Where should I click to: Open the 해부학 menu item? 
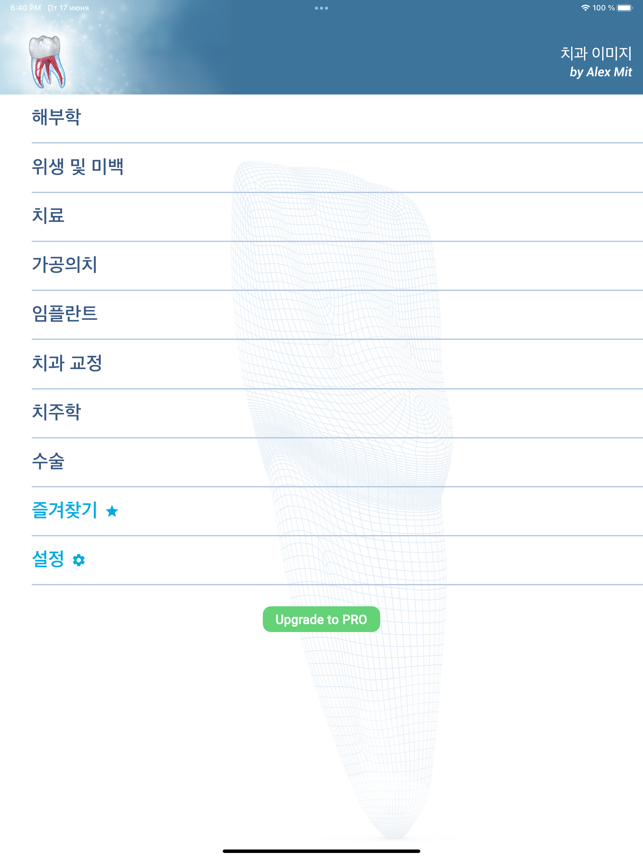coord(56,117)
